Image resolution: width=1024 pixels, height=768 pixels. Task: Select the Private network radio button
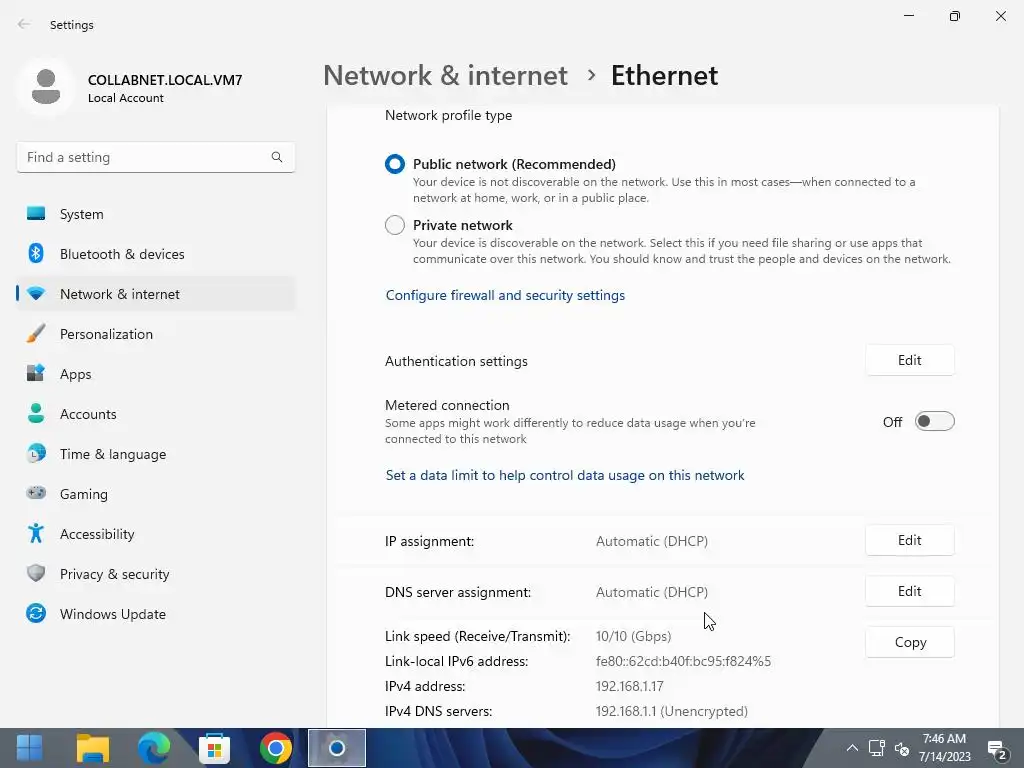(395, 225)
